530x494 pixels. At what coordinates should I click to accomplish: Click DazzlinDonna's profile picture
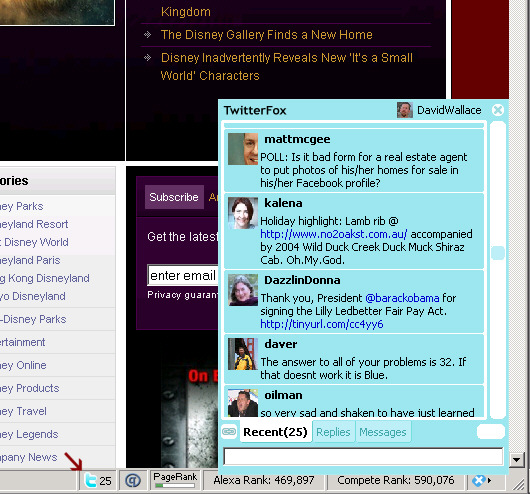[243, 290]
